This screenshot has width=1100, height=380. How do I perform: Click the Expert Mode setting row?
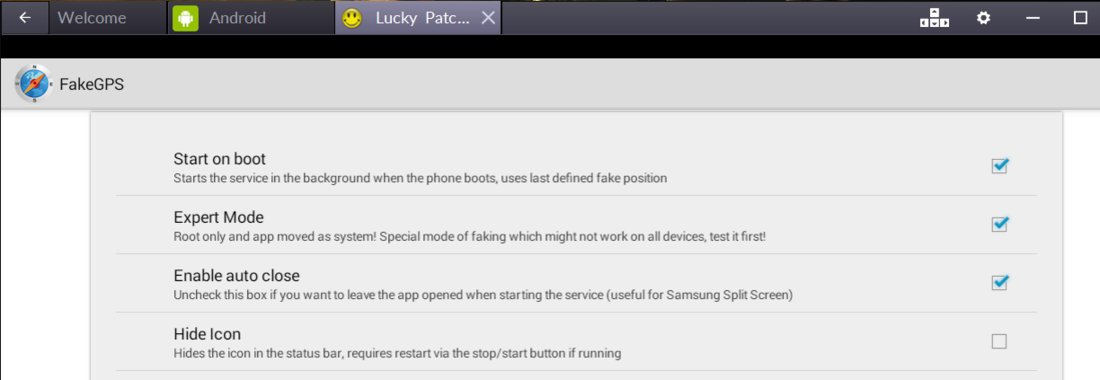(x=576, y=225)
